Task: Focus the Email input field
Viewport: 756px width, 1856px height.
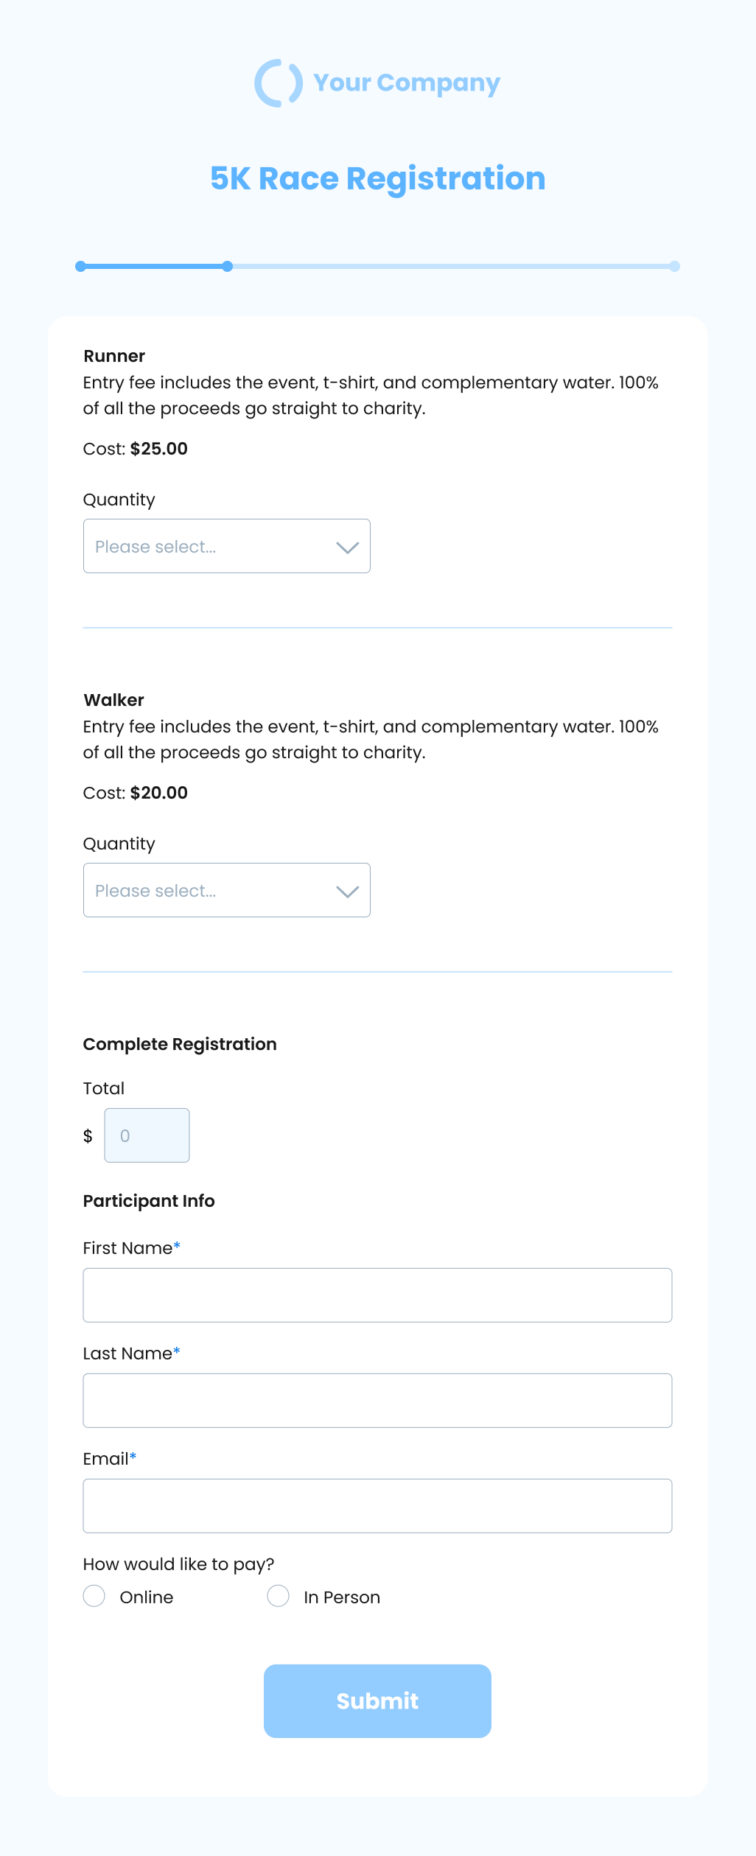Action: click(378, 1506)
